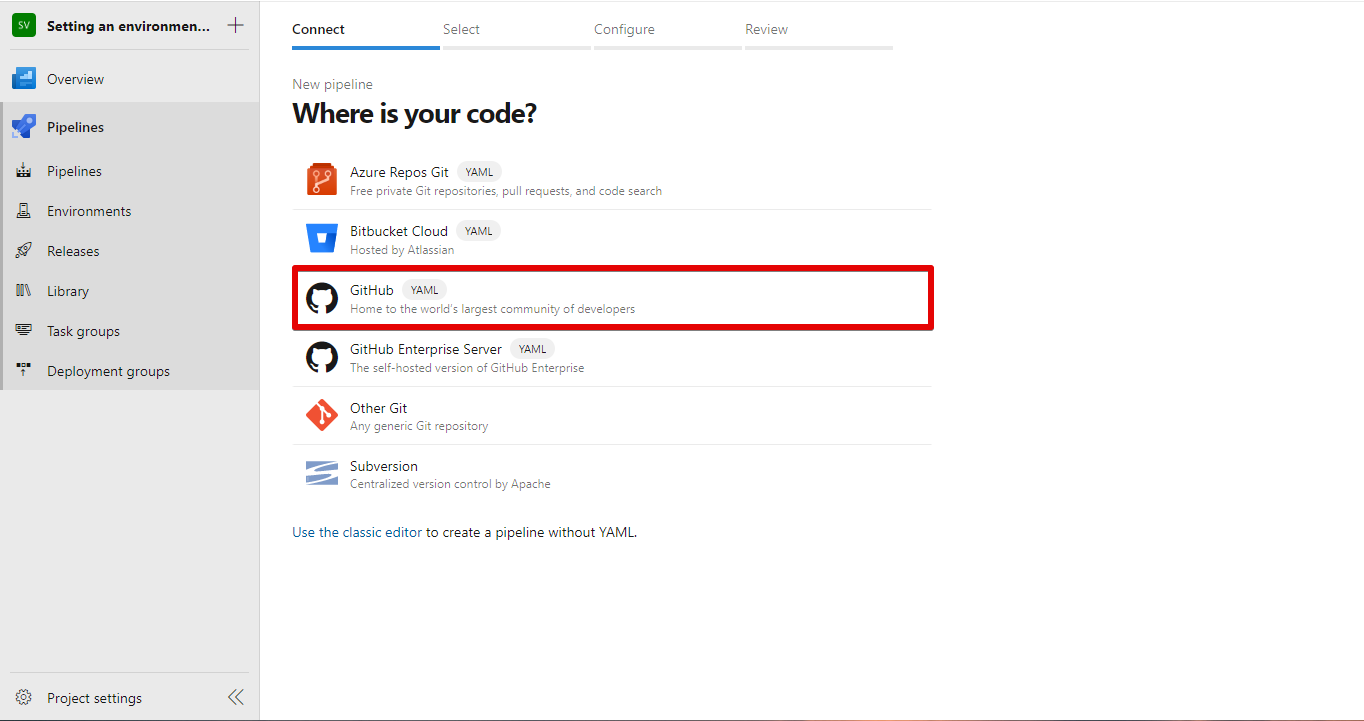This screenshot has height=721, width=1364.
Task: Open Project settings gear icon
Action: [x=24, y=698]
